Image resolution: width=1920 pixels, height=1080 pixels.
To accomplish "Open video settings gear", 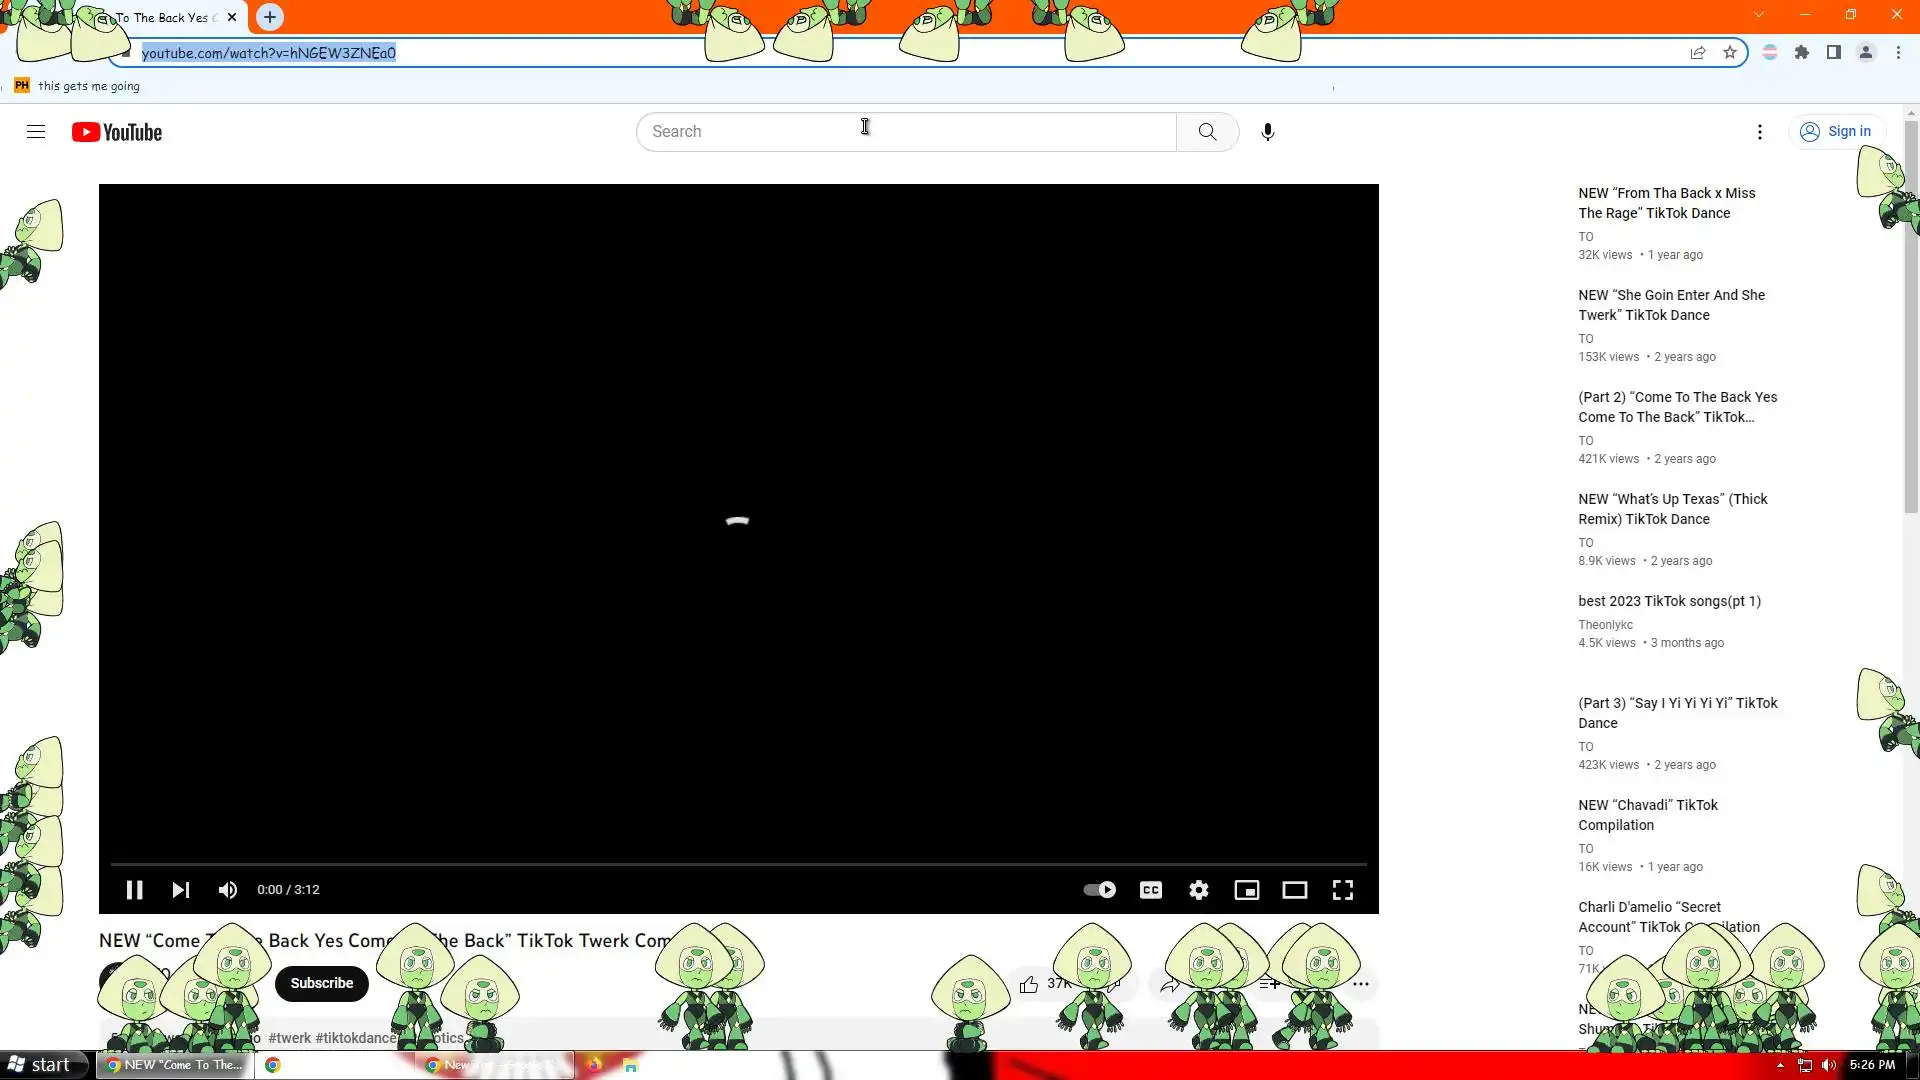I will point(1198,890).
